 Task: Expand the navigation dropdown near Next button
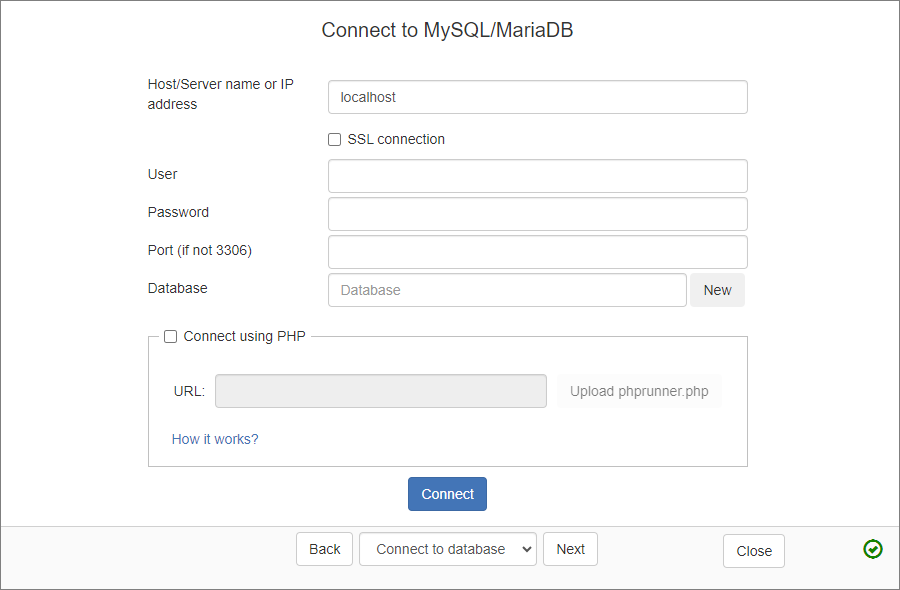click(447, 549)
